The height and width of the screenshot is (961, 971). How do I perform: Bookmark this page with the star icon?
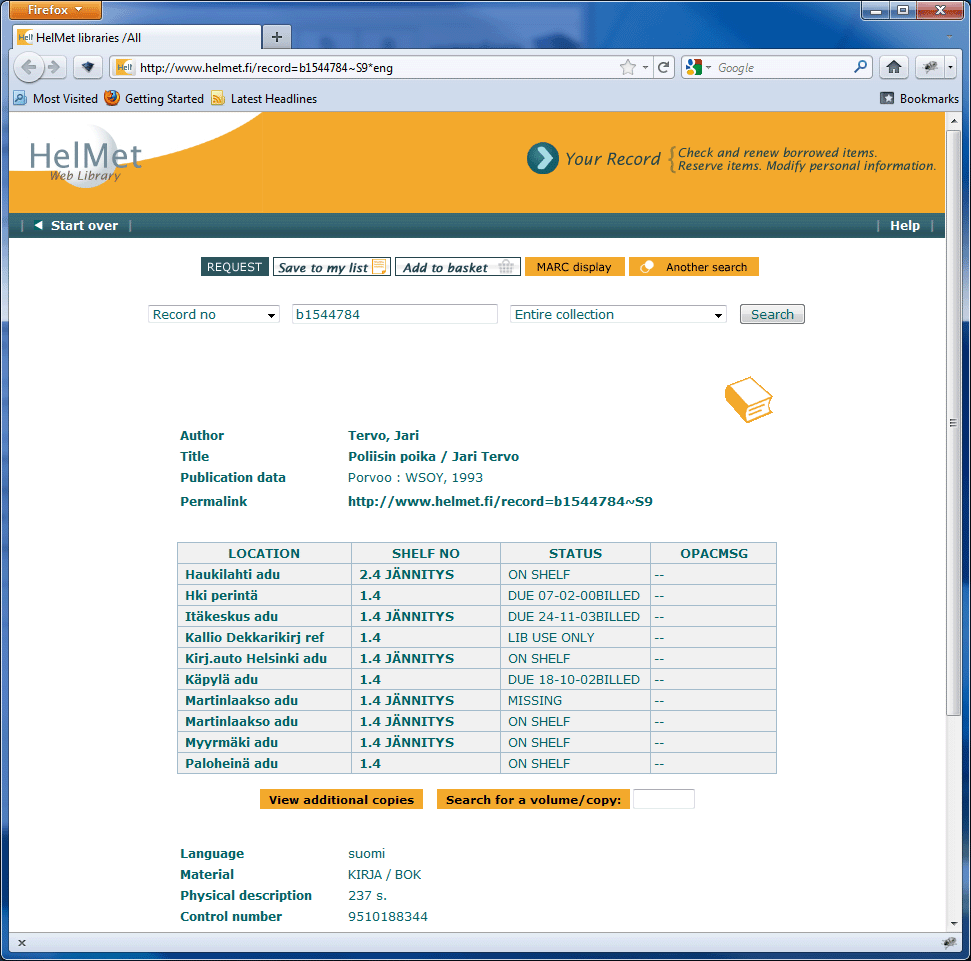coord(628,68)
